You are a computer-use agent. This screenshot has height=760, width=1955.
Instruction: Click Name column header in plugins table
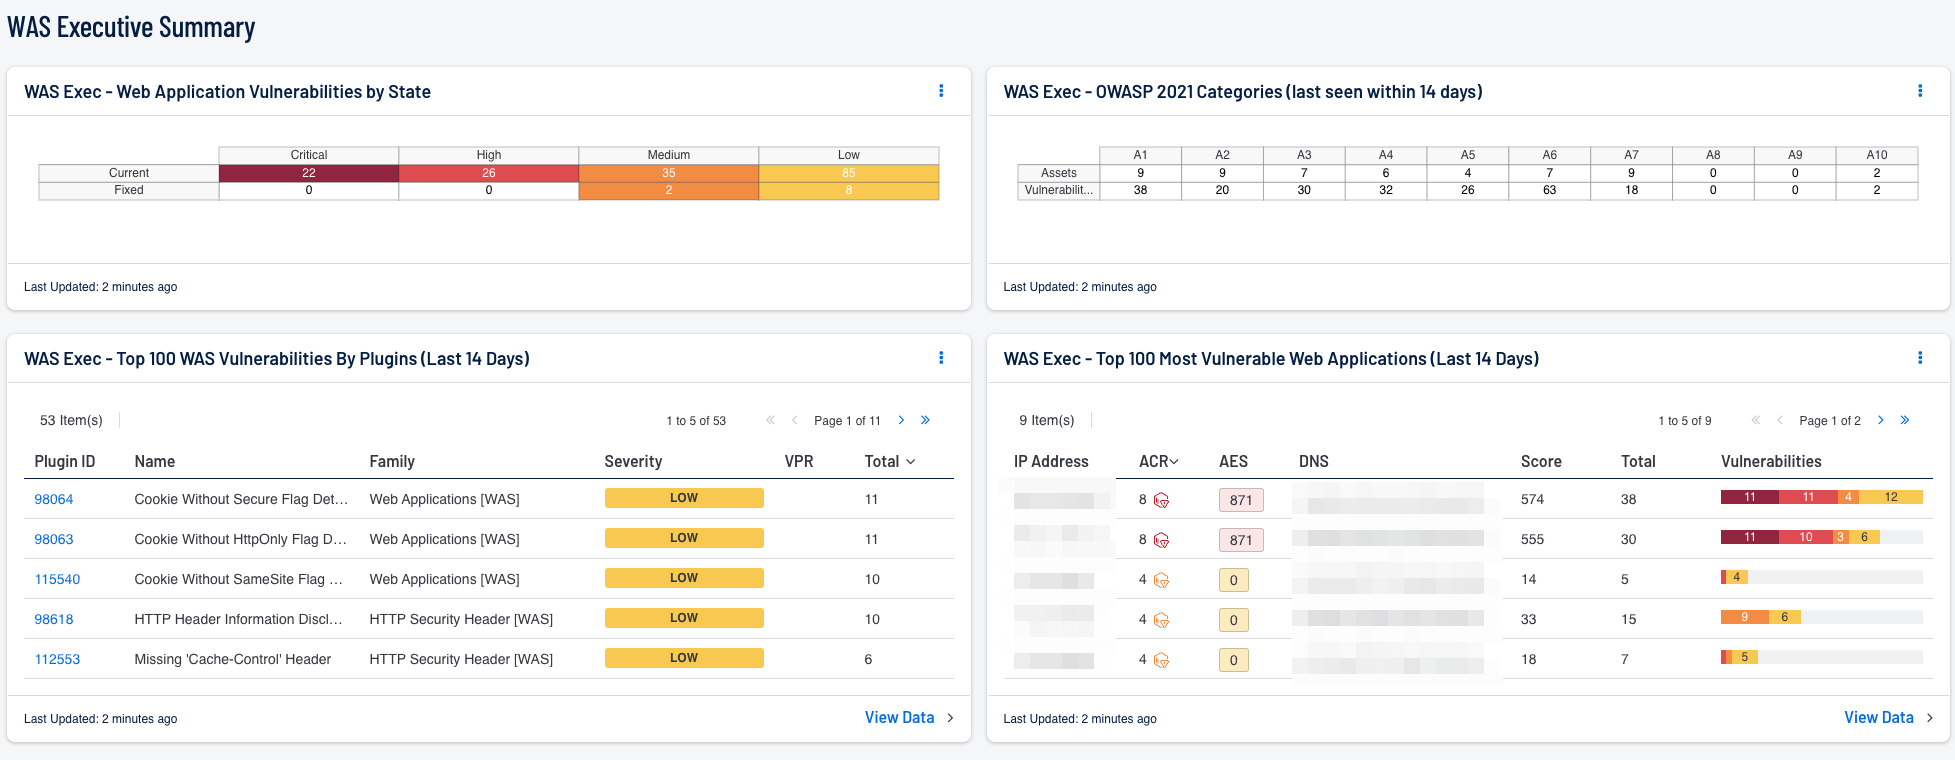tap(155, 461)
